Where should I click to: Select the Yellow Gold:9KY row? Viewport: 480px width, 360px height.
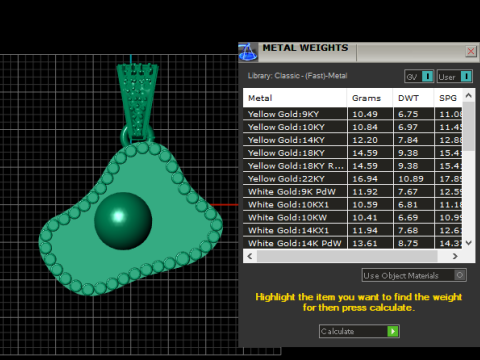pyautogui.click(x=353, y=114)
